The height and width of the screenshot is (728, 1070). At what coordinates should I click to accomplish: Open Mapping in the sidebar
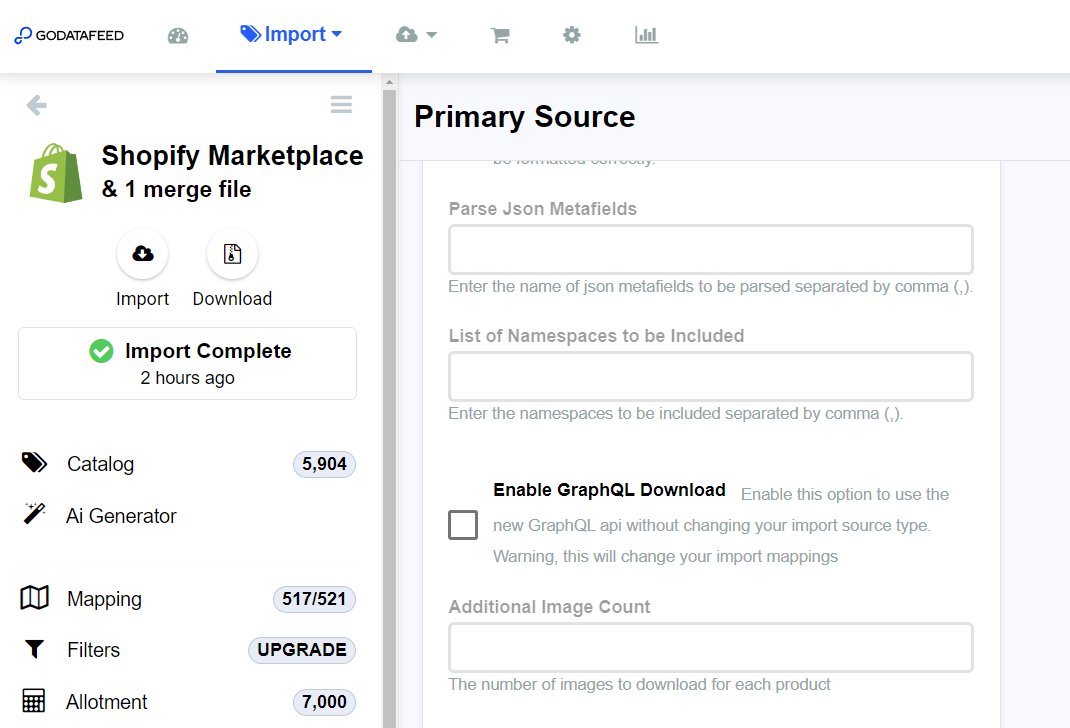tap(104, 599)
